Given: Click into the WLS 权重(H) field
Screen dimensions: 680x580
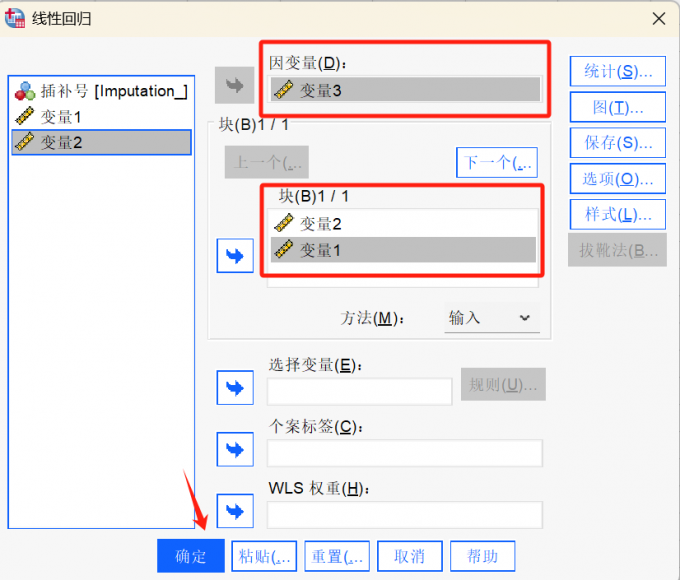Looking at the screenshot, I should (405, 515).
